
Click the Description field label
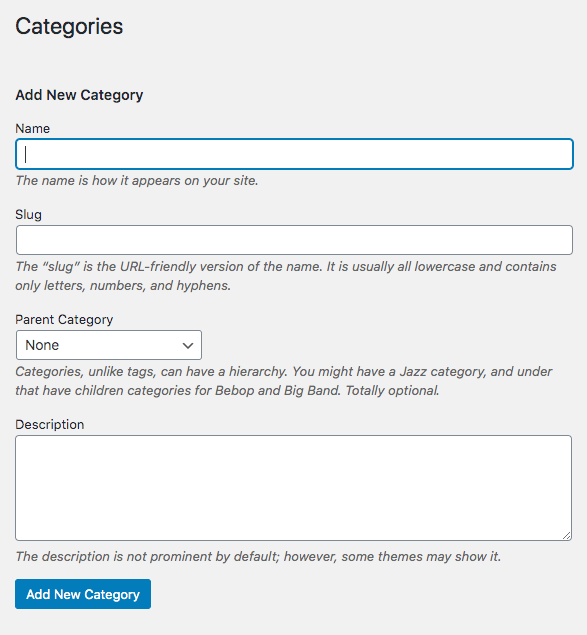tap(50, 424)
